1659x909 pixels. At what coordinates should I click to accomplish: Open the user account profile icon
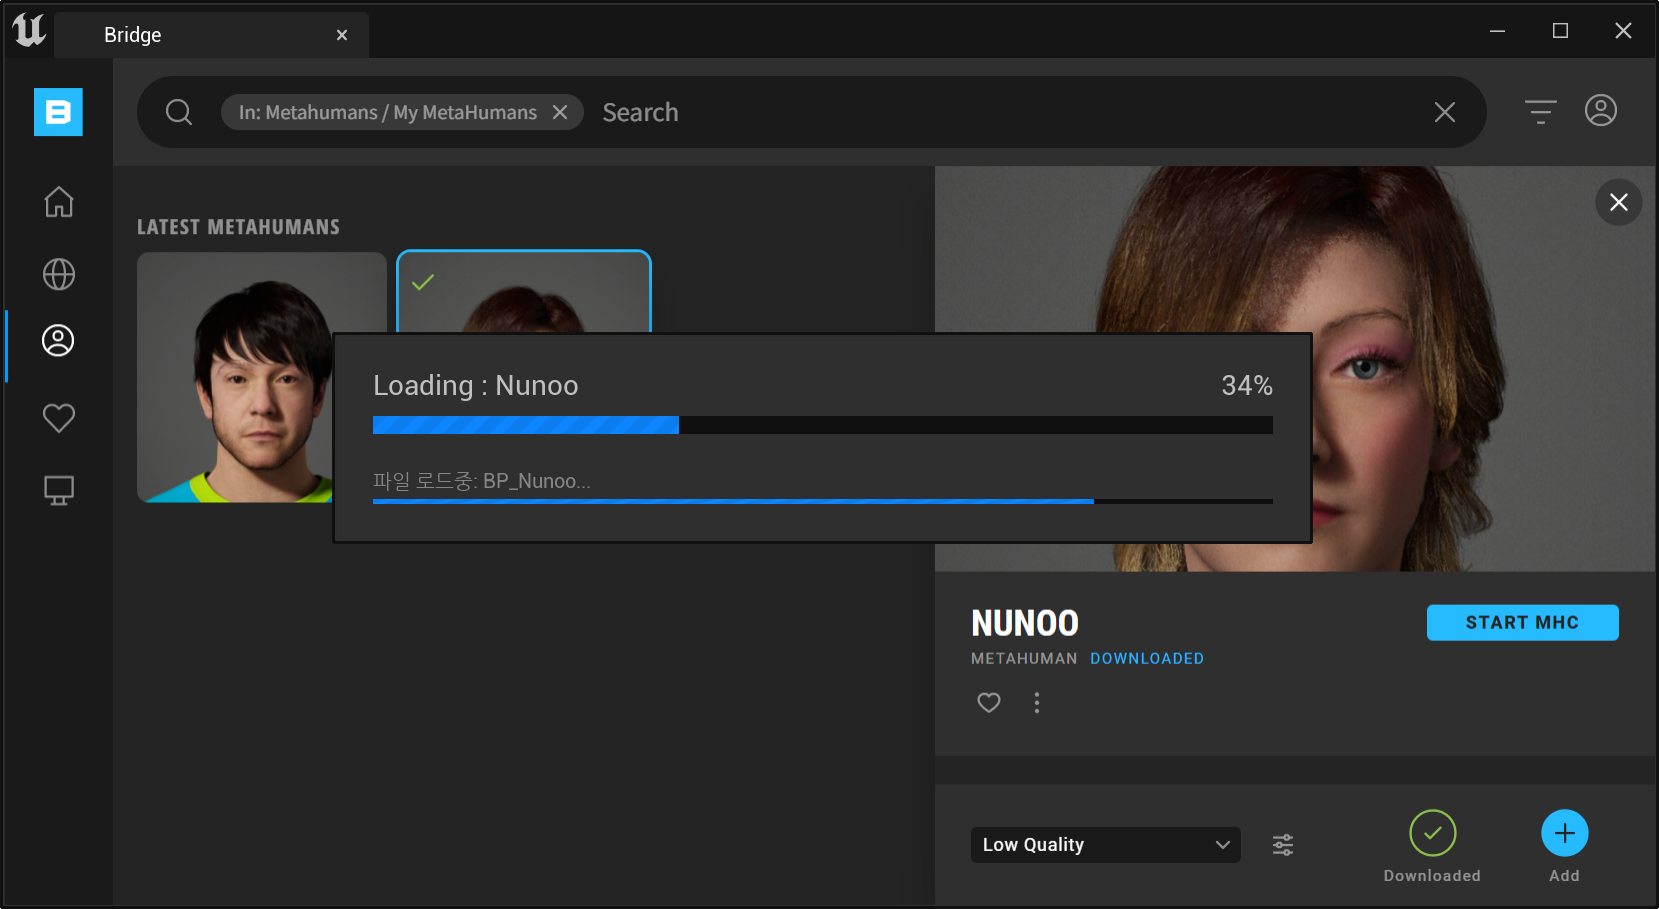click(1601, 110)
